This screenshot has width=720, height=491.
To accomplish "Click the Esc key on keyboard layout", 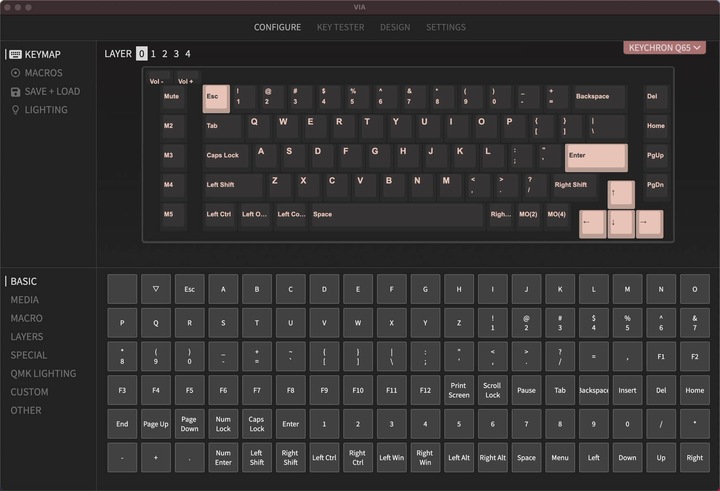I will (216, 98).
